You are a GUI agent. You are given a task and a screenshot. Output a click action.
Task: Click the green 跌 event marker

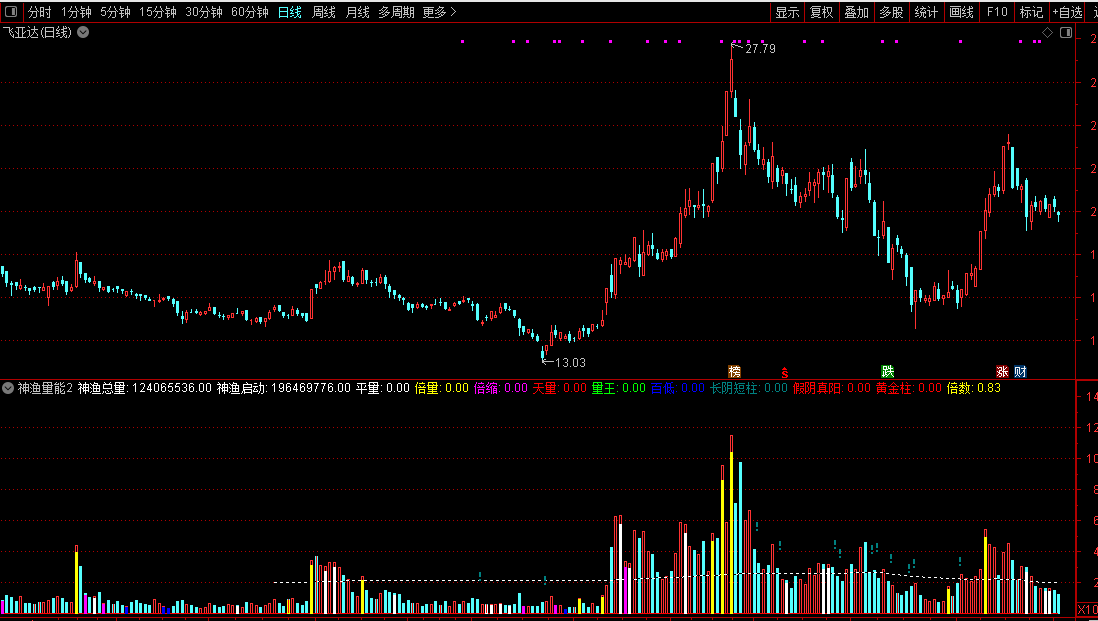coord(888,372)
